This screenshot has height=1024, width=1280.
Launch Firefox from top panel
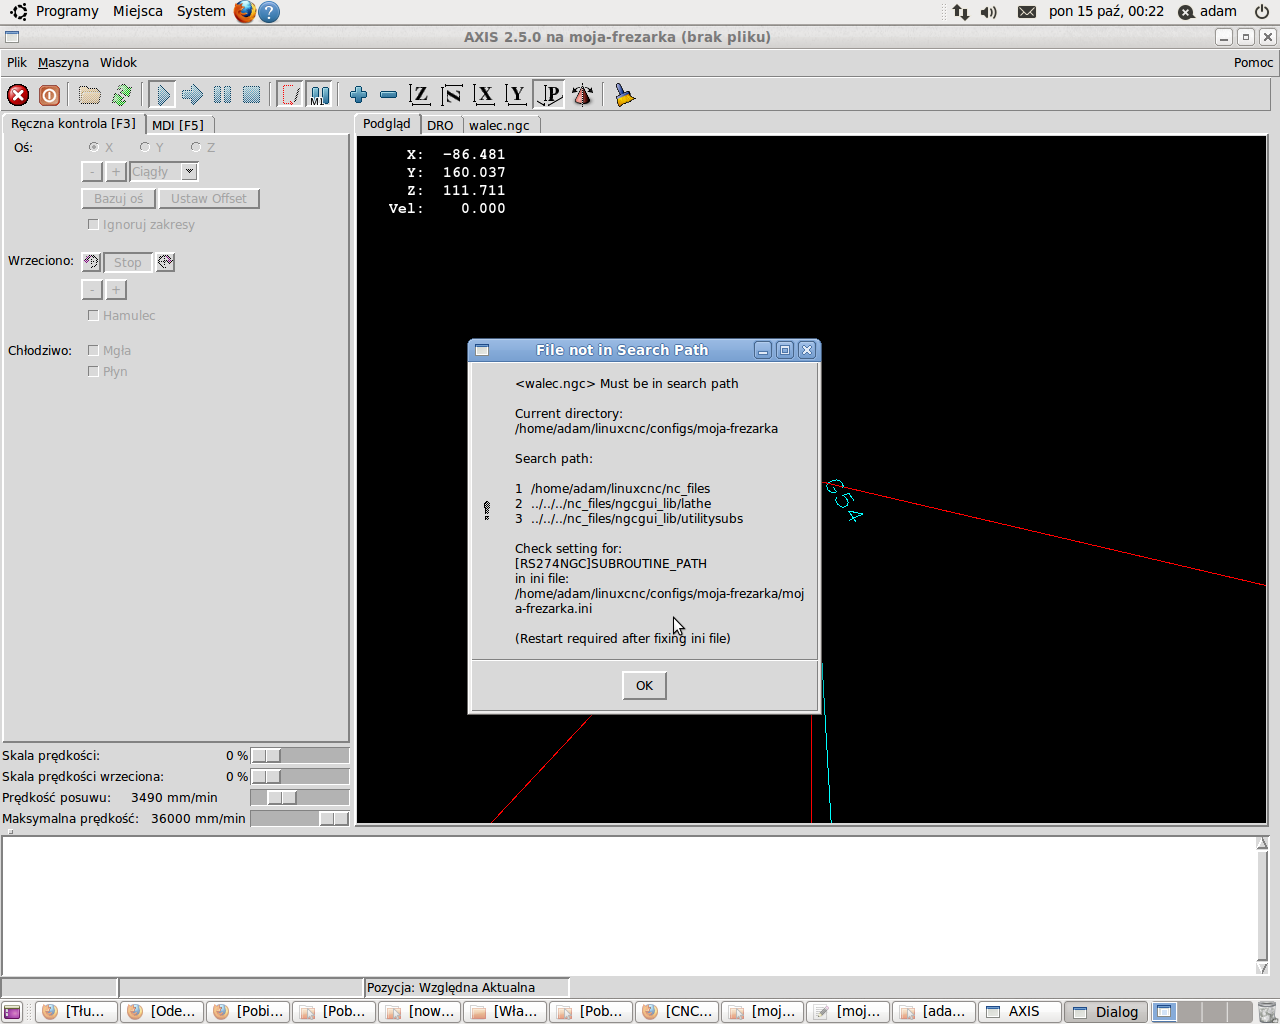pos(245,12)
